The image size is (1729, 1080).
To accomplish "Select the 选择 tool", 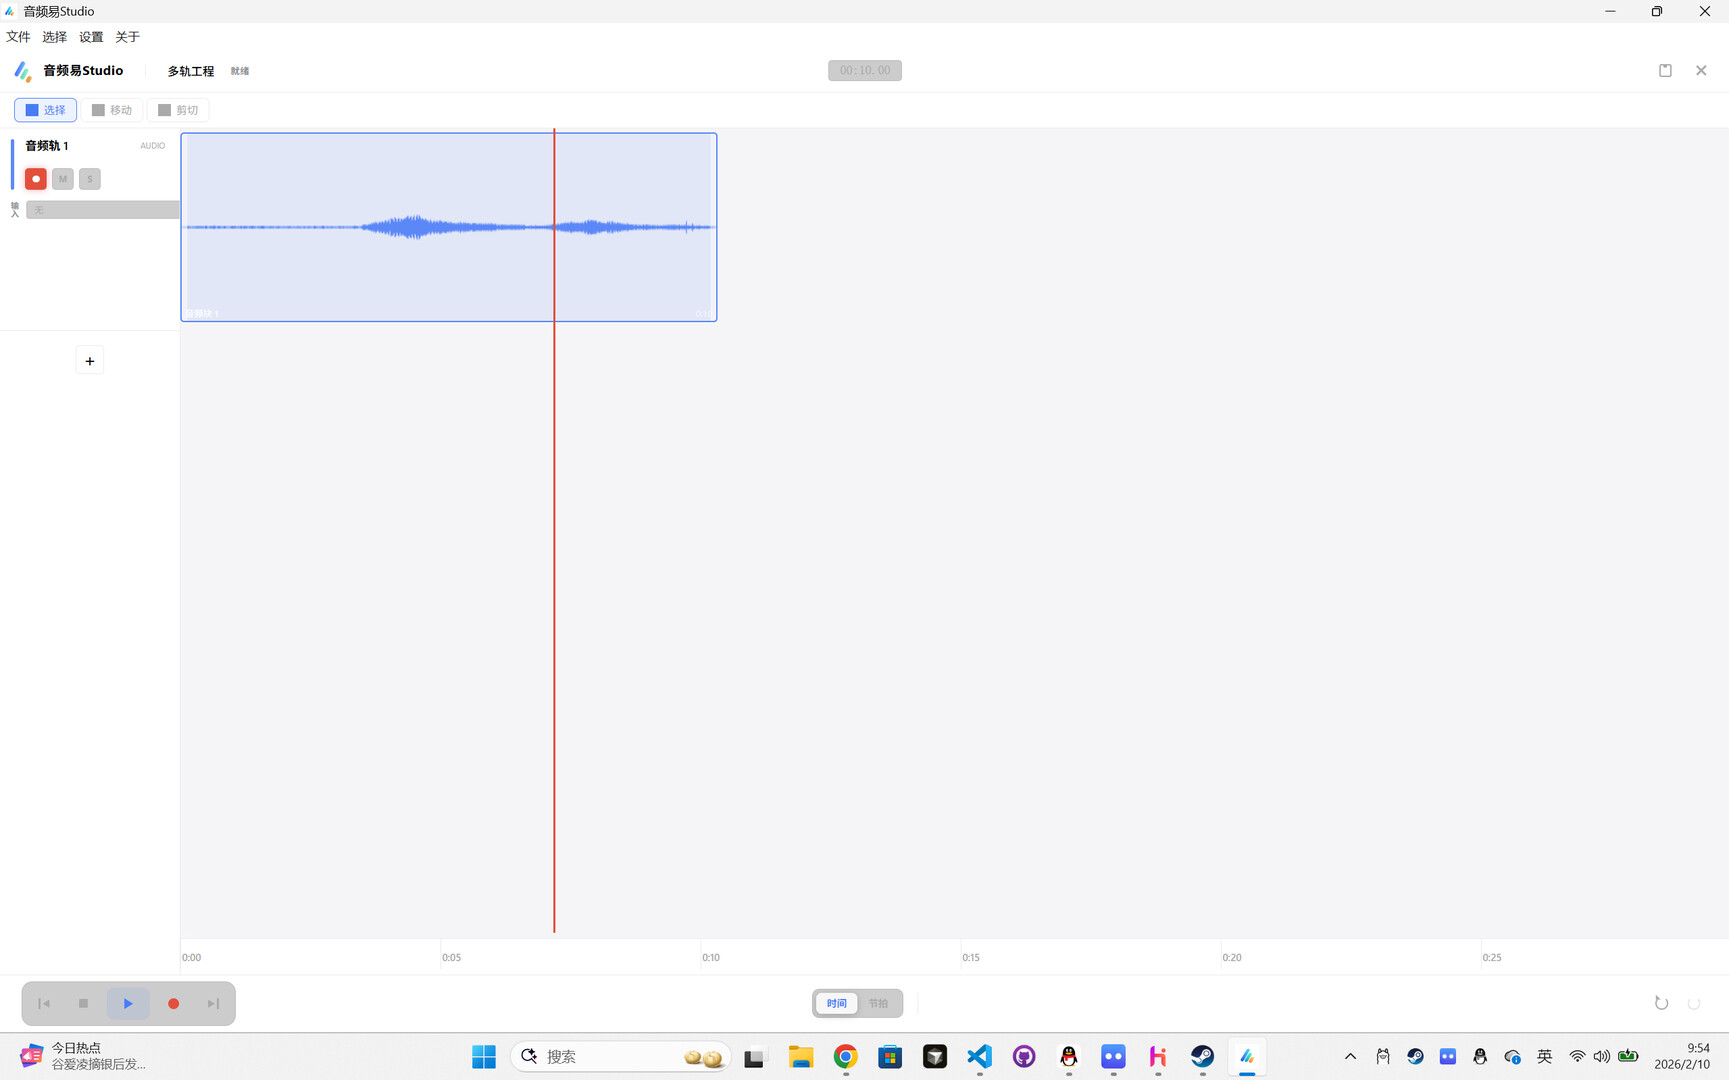I will (x=45, y=109).
